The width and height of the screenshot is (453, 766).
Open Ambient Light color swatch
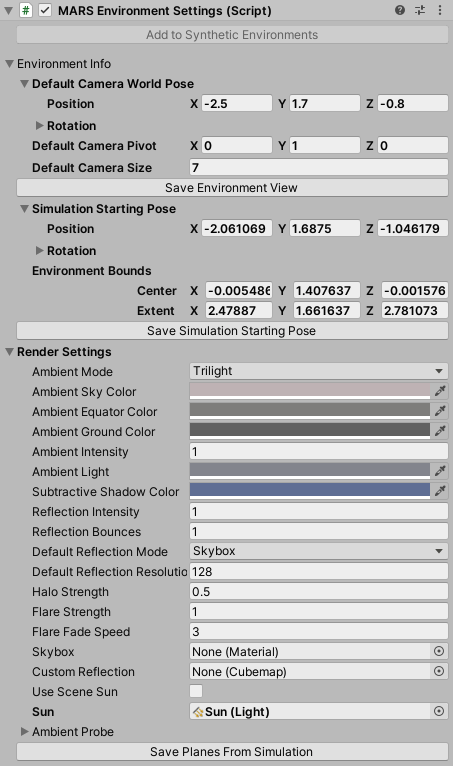tap(310, 471)
